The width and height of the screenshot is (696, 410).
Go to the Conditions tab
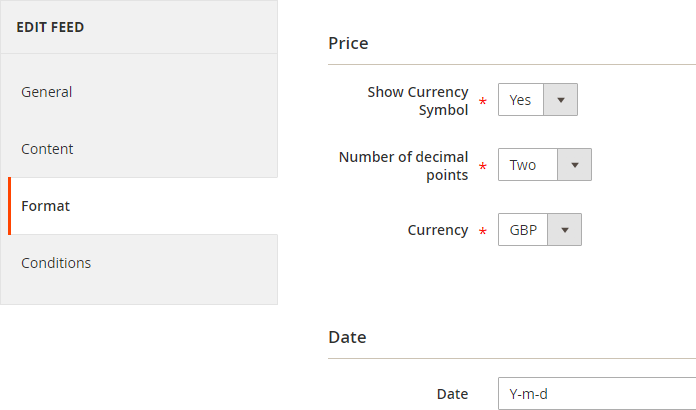pos(56,263)
